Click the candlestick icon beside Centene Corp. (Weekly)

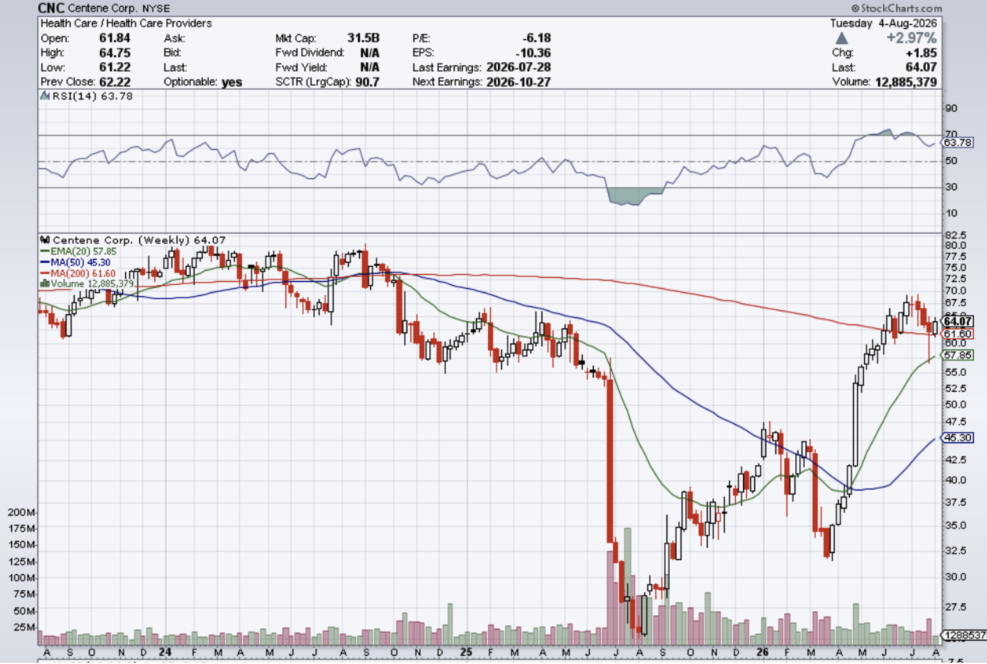[45, 240]
